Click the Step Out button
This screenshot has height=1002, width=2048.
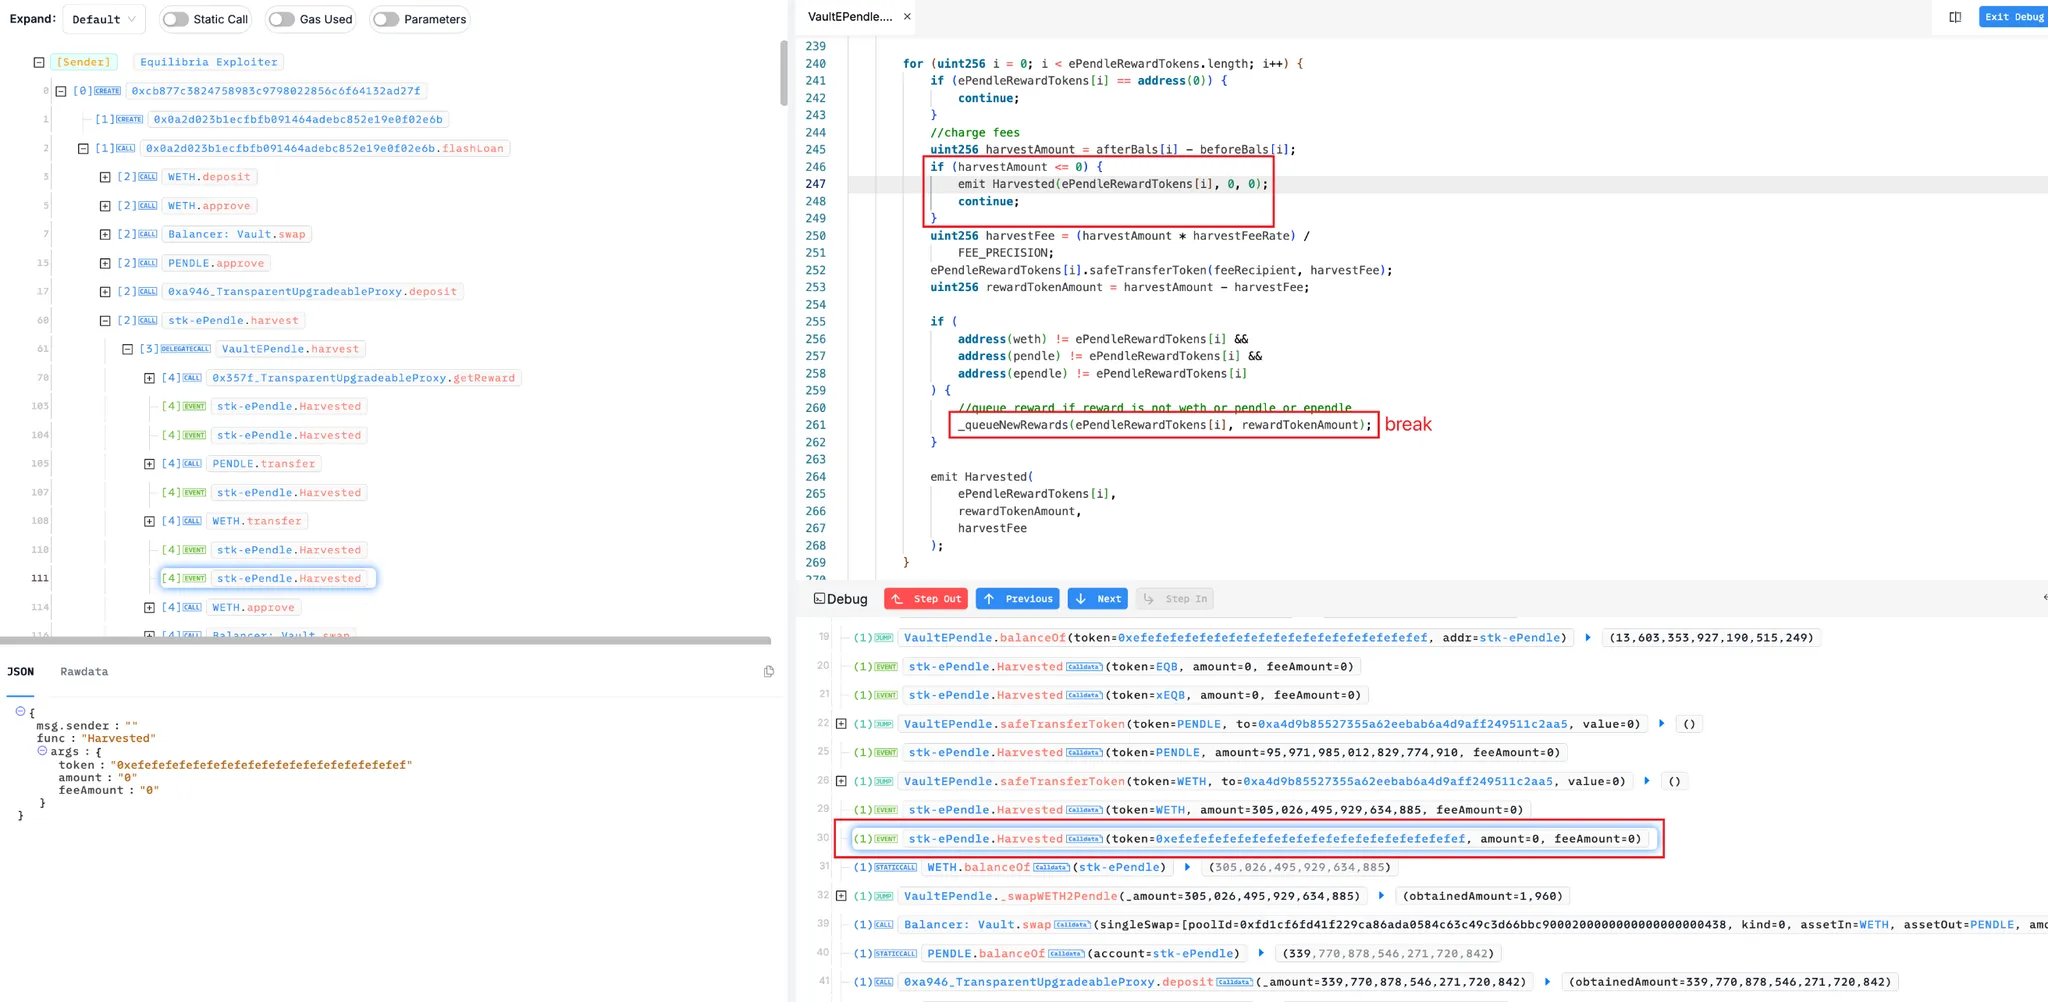926,599
